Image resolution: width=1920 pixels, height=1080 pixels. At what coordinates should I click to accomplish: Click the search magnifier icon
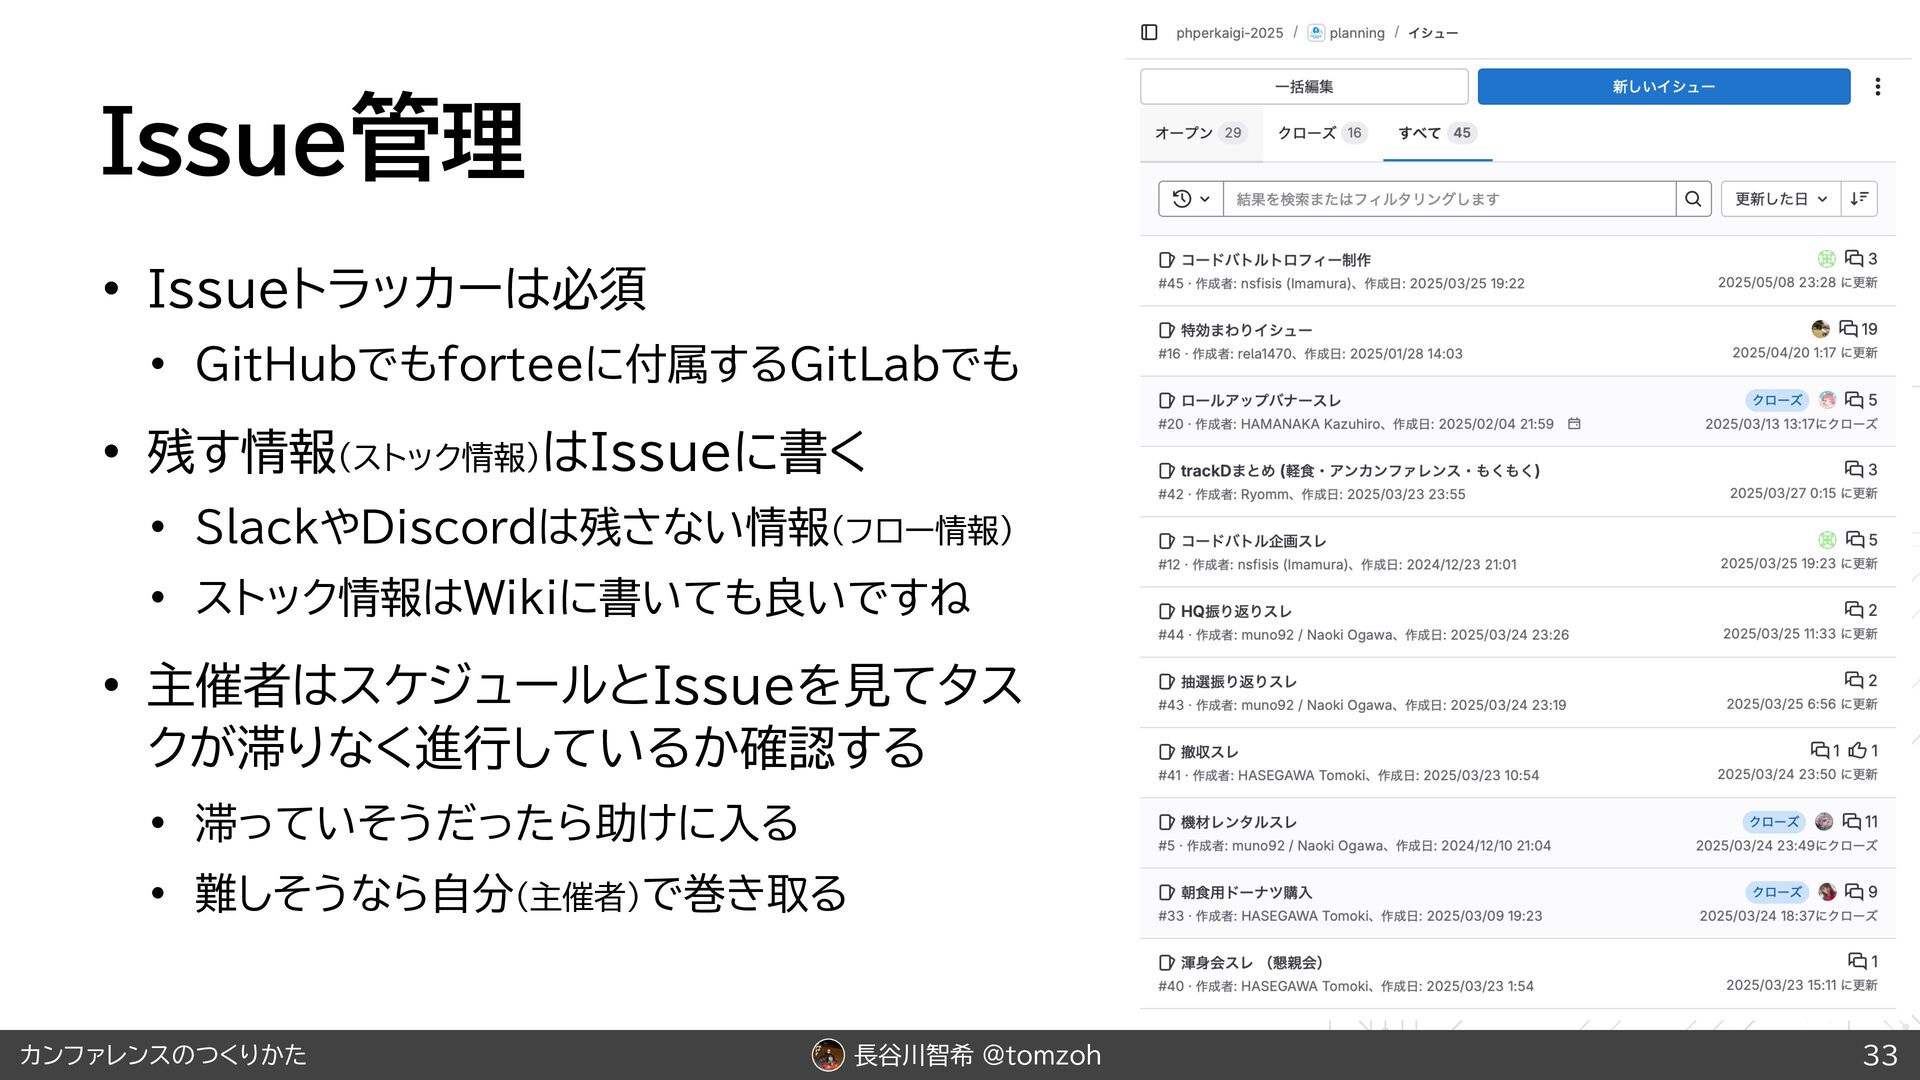pos(1693,199)
